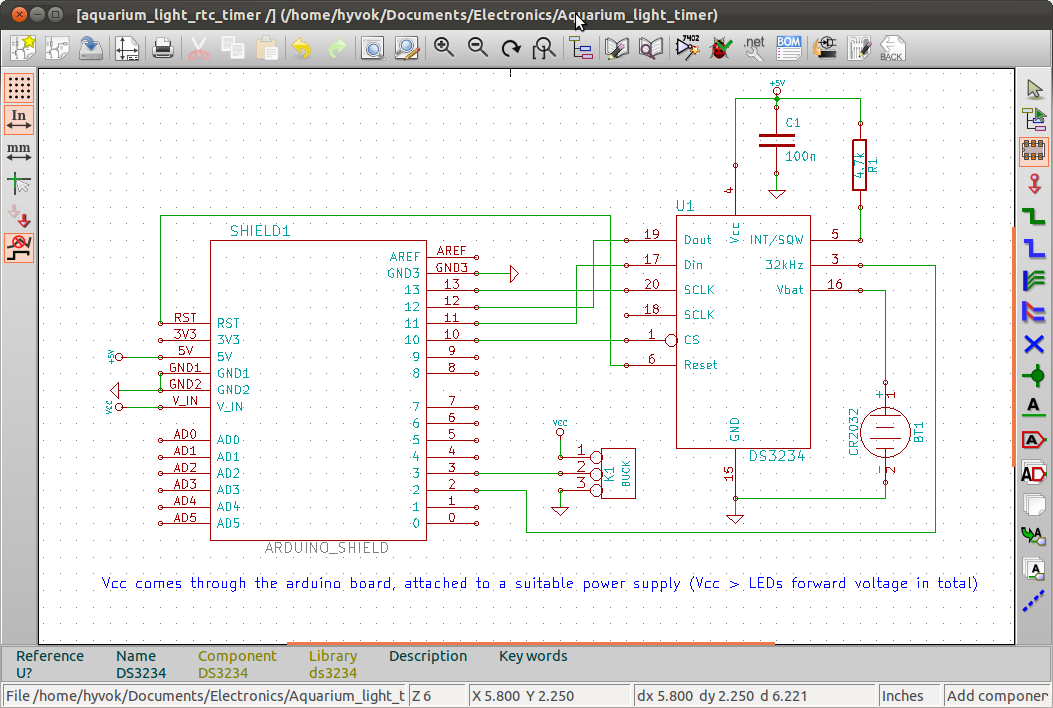Select the place bus tool
Screen dimensions: 1053x708
click(x=1034, y=248)
